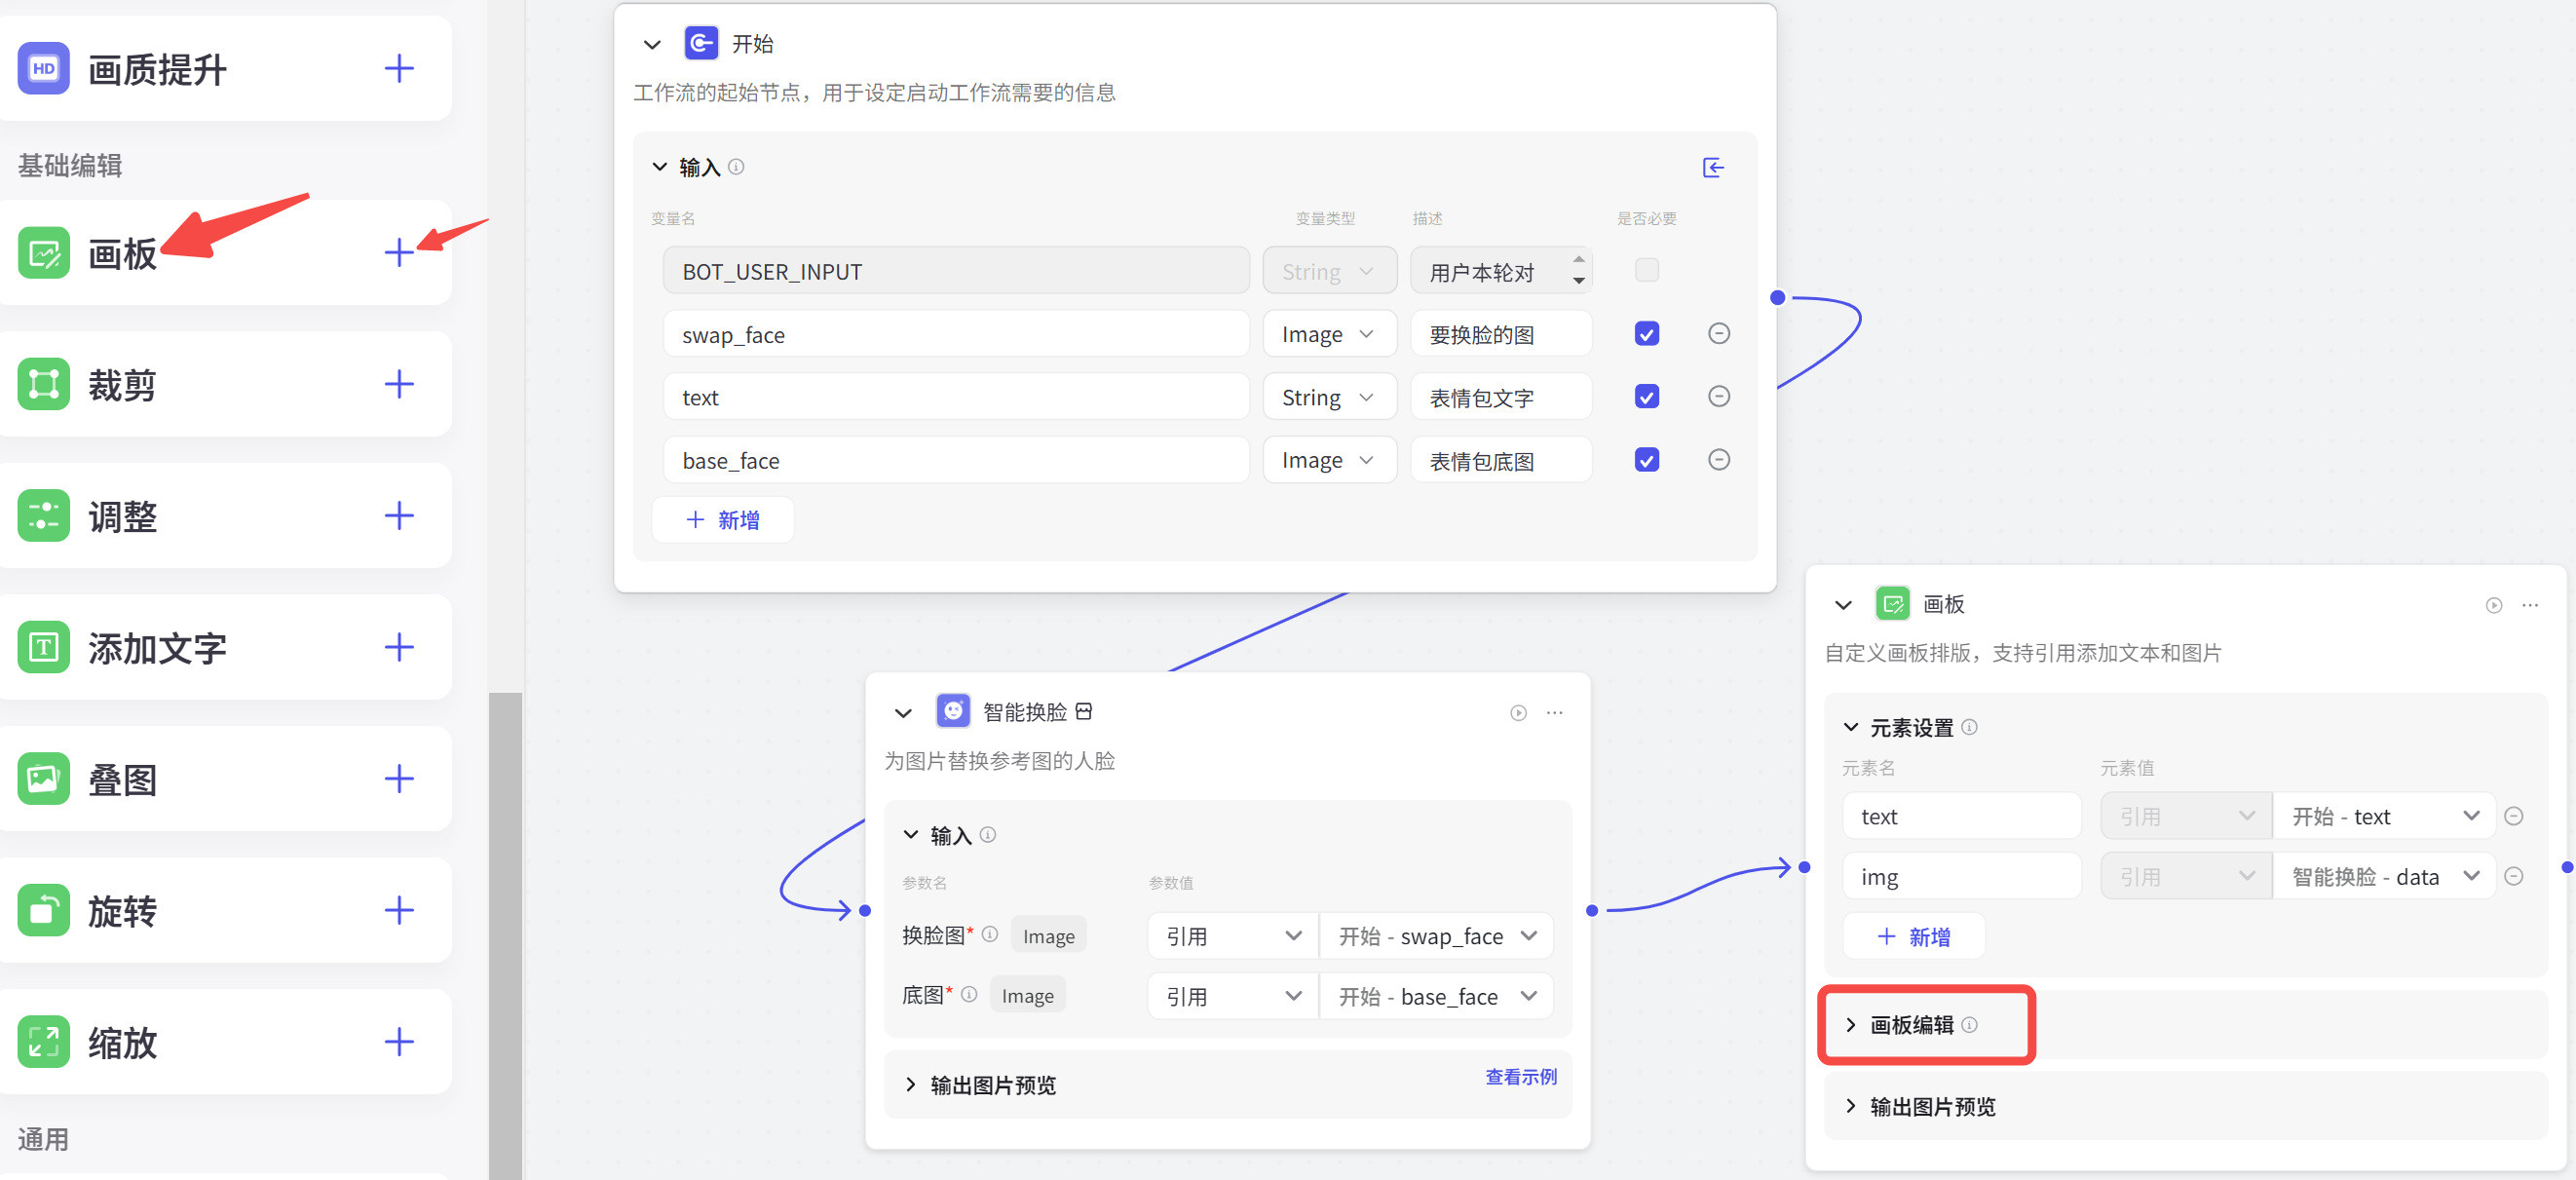Toggle required checkbox for base_face variable

pyautogui.click(x=1646, y=460)
